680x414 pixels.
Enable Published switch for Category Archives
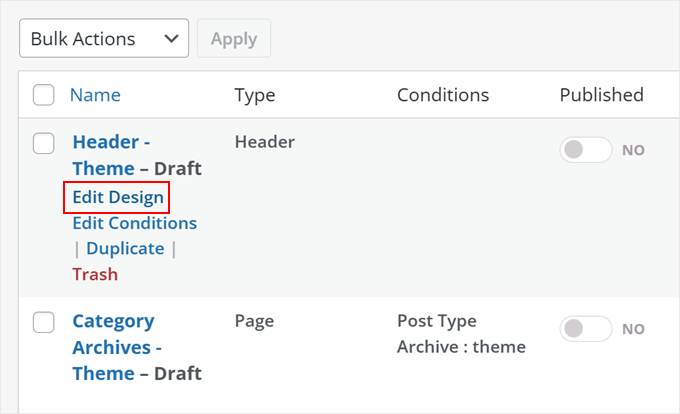pyautogui.click(x=586, y=328)
